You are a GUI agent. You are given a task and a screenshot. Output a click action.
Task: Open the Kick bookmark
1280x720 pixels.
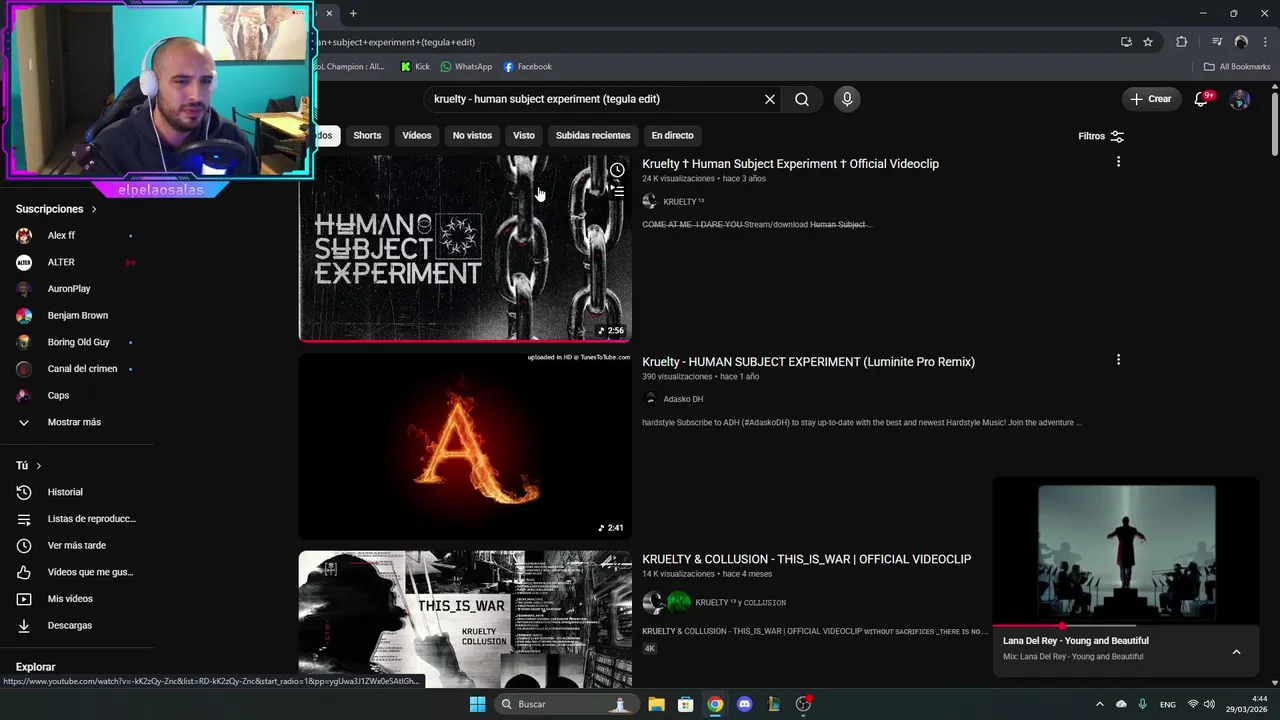[415, 67]
